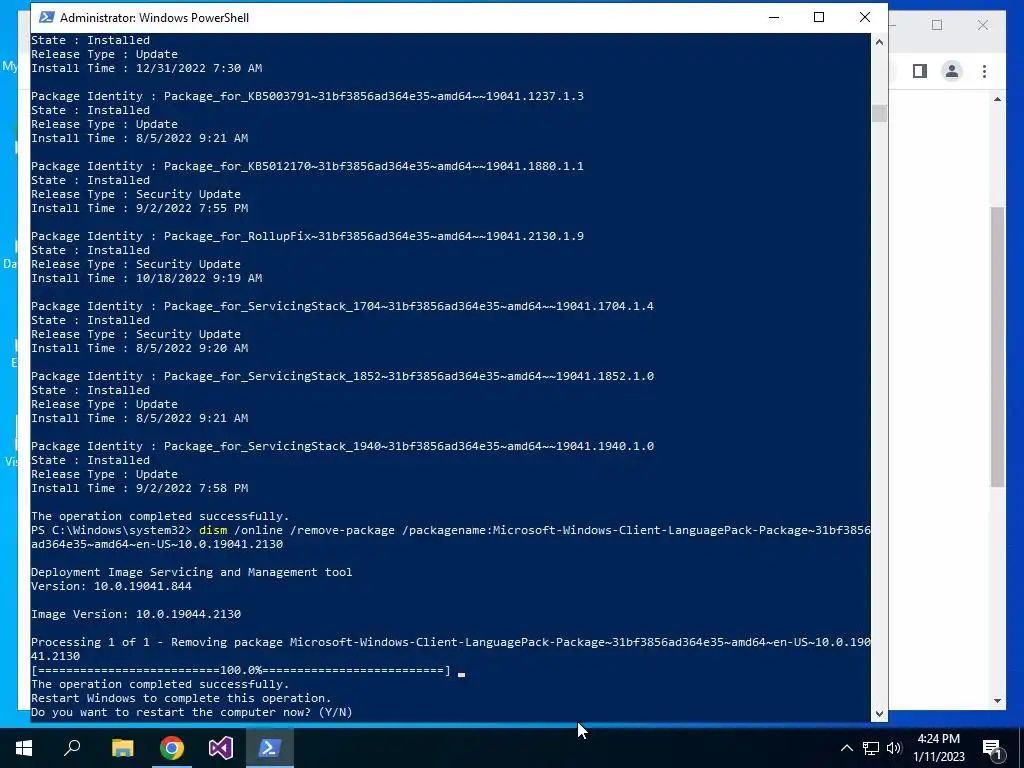This screenshot has height=768, width=1024.
Task: Click the PowerShell scrollbar up arrow
Action: tap(879, 42)
